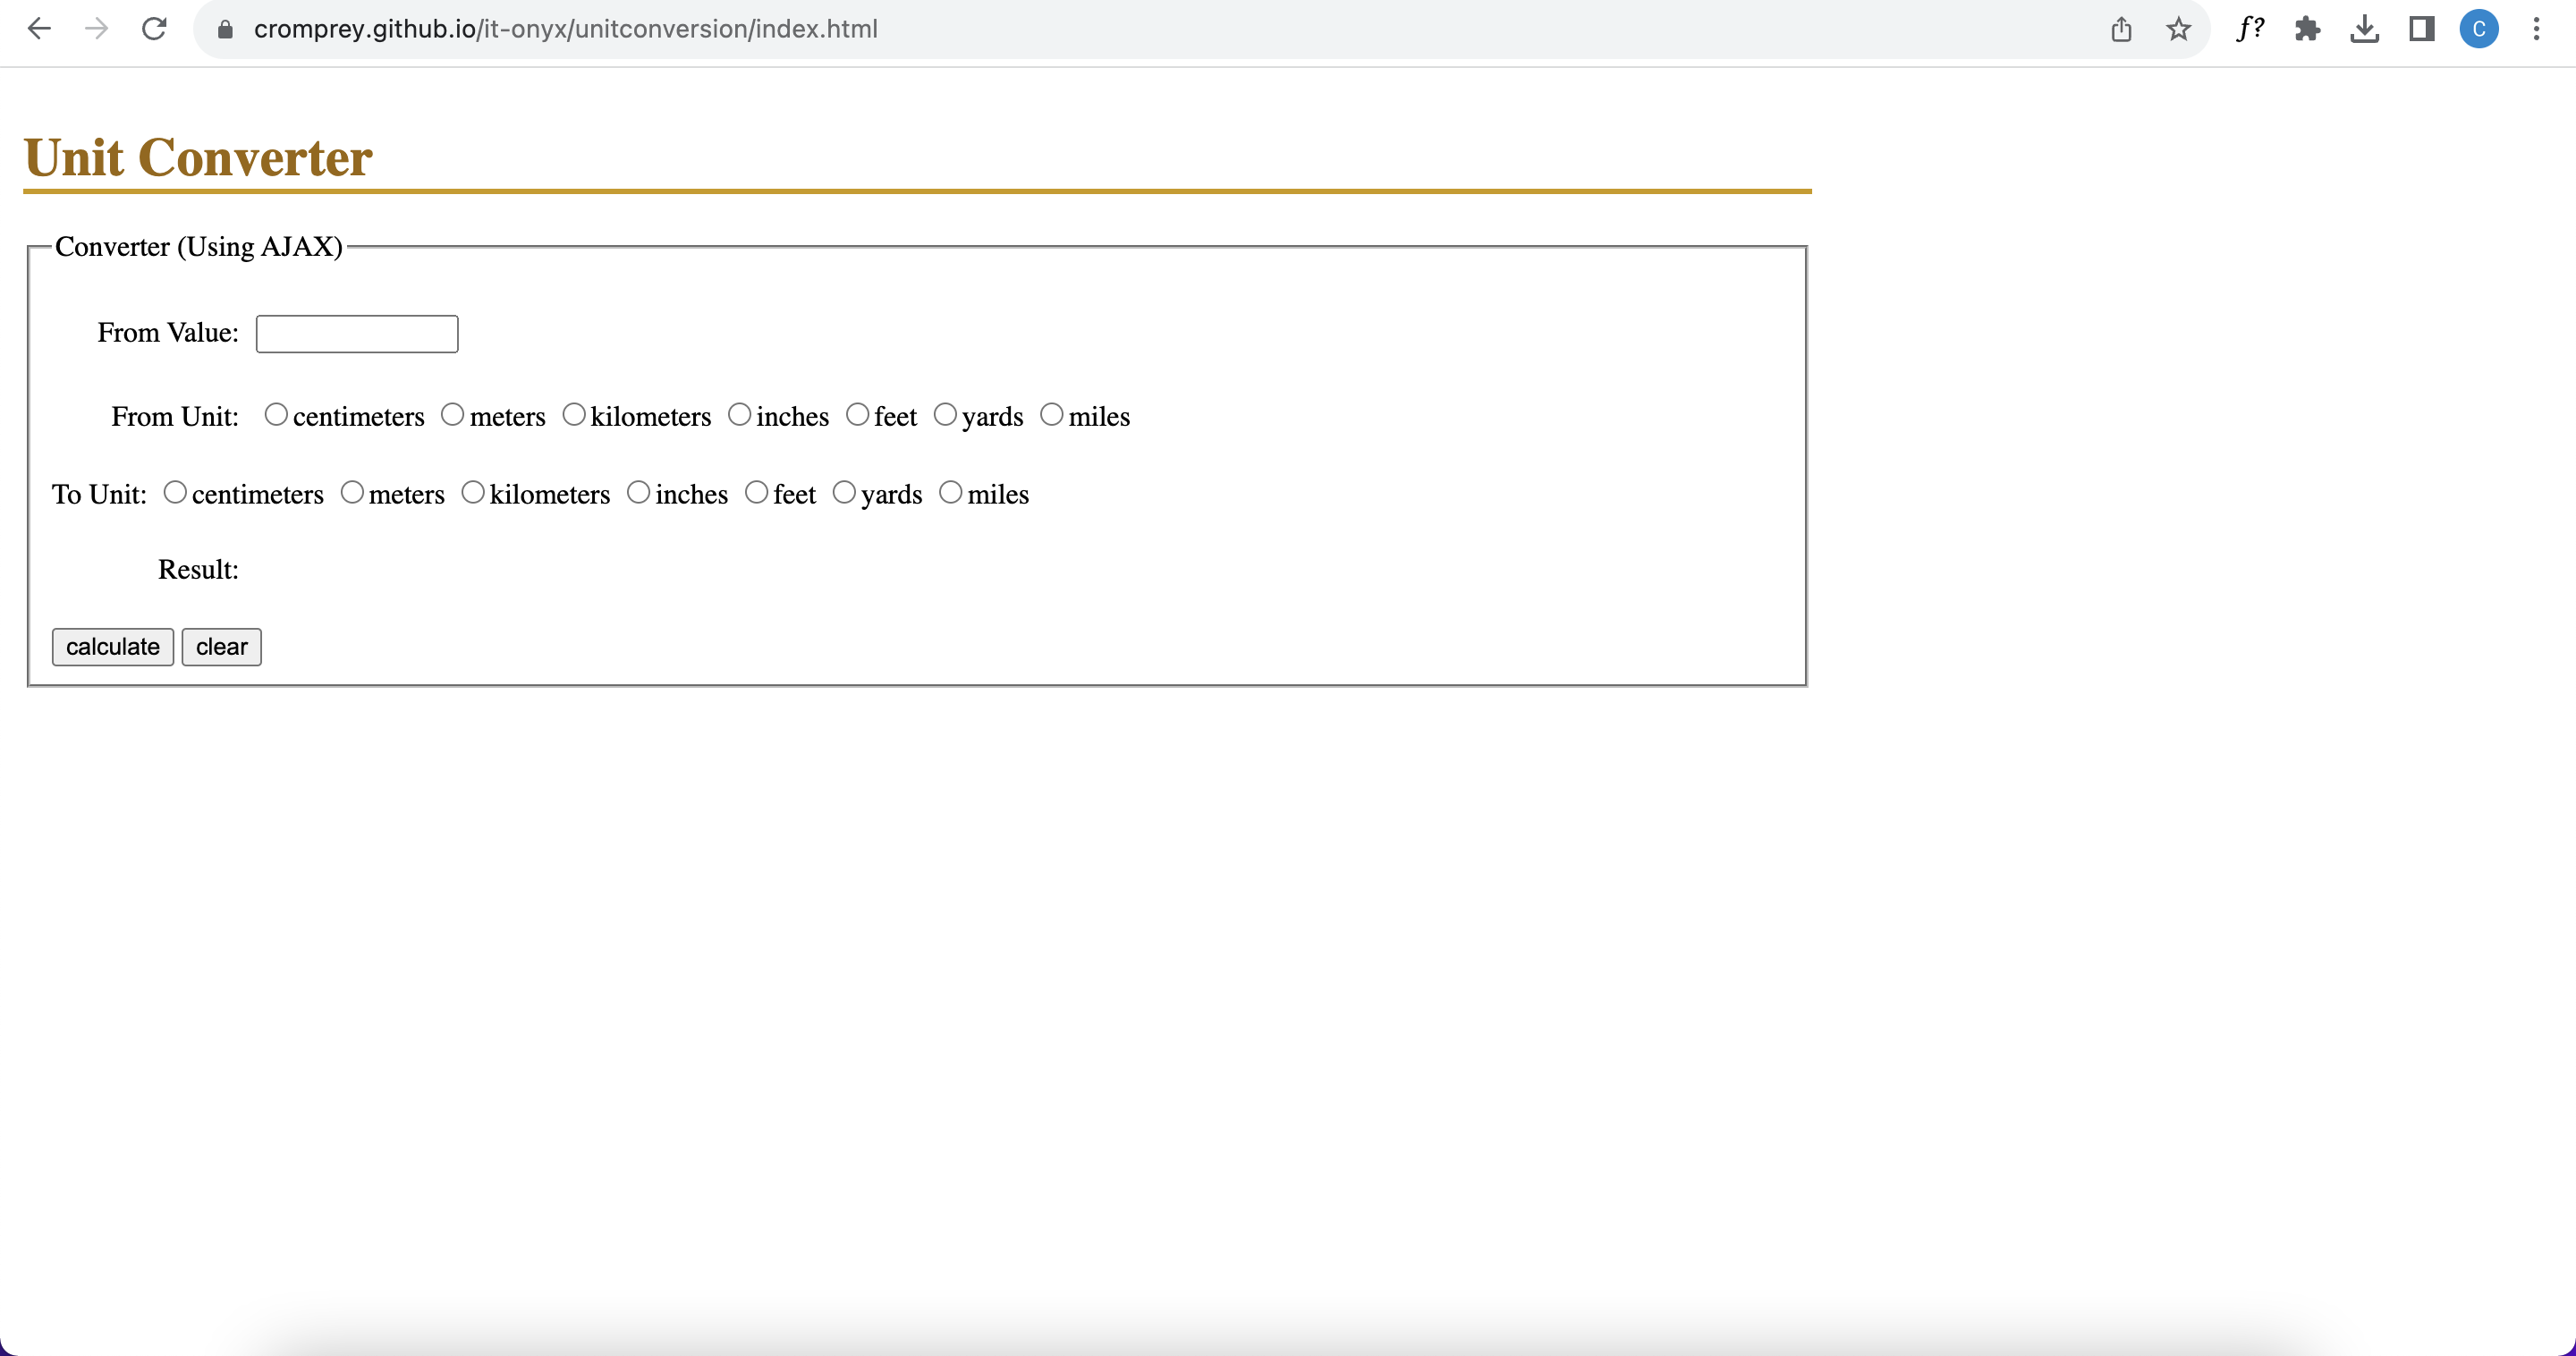
Task: Toggle the browser side panel icon
Action: click(2421, 29)
